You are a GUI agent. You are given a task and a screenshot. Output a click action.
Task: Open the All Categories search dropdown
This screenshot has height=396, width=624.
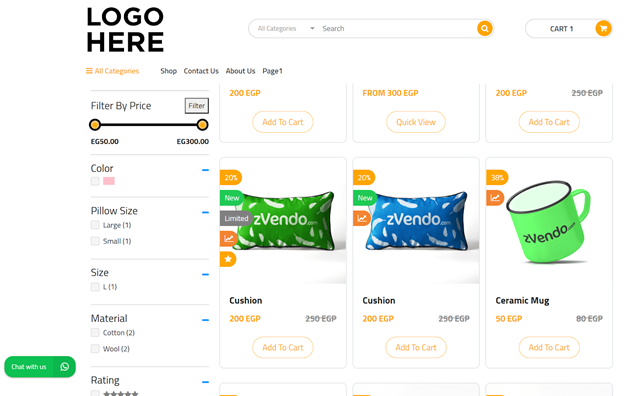(x=286, y=29)
